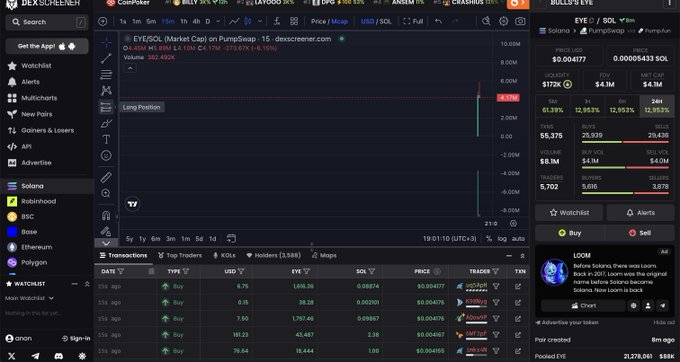
Task: Toggle log scale on chart
Action: click(x=502, y=238)
